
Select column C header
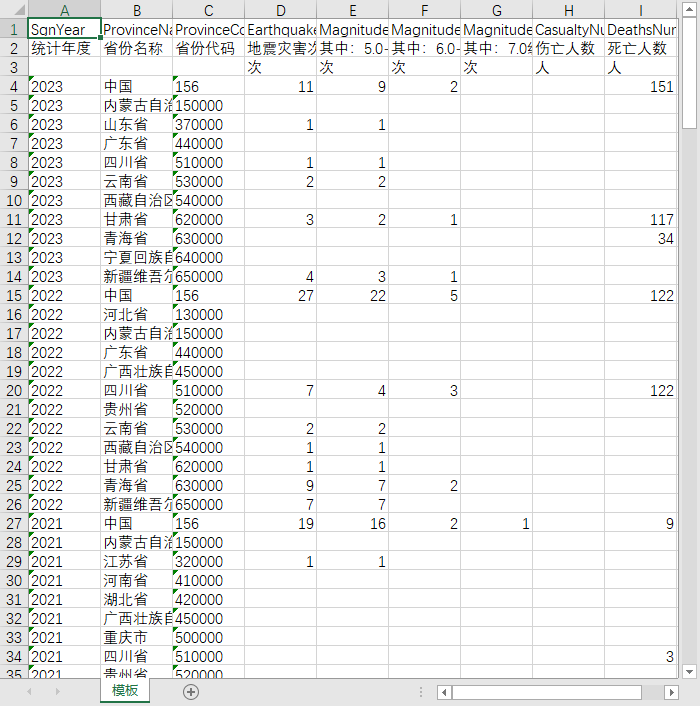click(208, 10)
